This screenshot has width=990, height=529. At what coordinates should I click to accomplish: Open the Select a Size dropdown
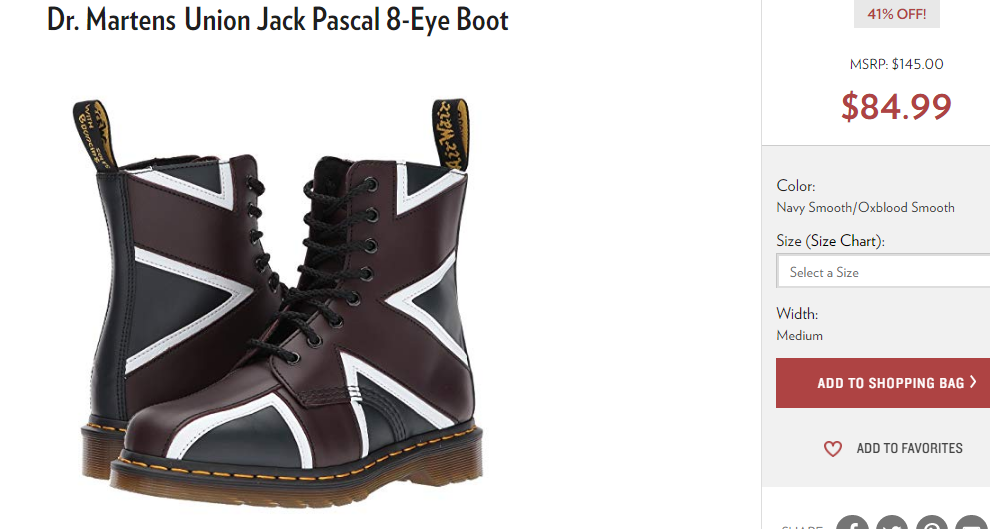pyautogui.click(x=883, y=272)
